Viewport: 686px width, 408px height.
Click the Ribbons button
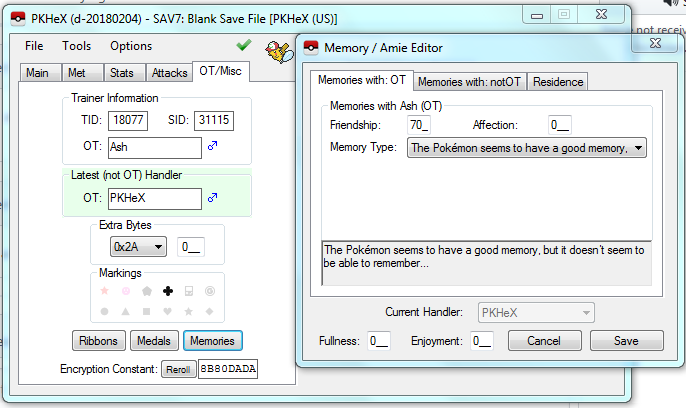[98, 341]
